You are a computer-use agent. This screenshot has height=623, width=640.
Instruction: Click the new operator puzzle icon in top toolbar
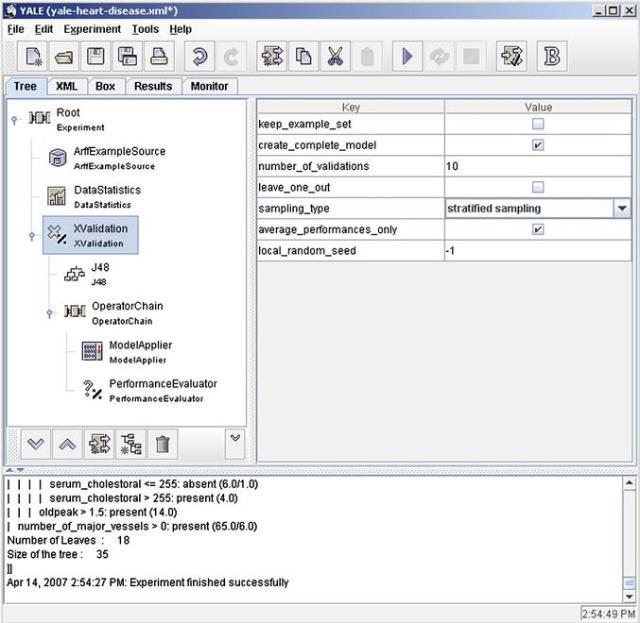point(272,56)
